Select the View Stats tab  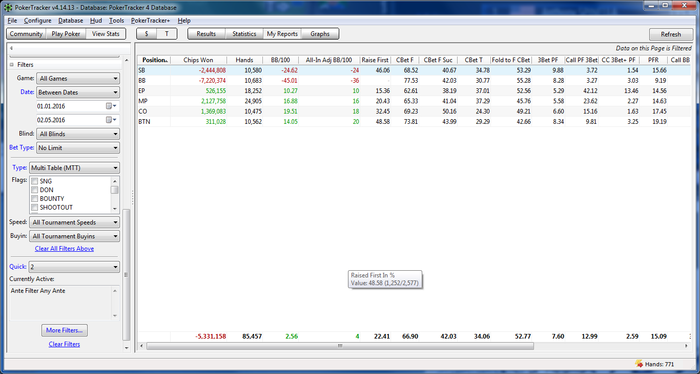pyautogui.click(x=106, y=34)
